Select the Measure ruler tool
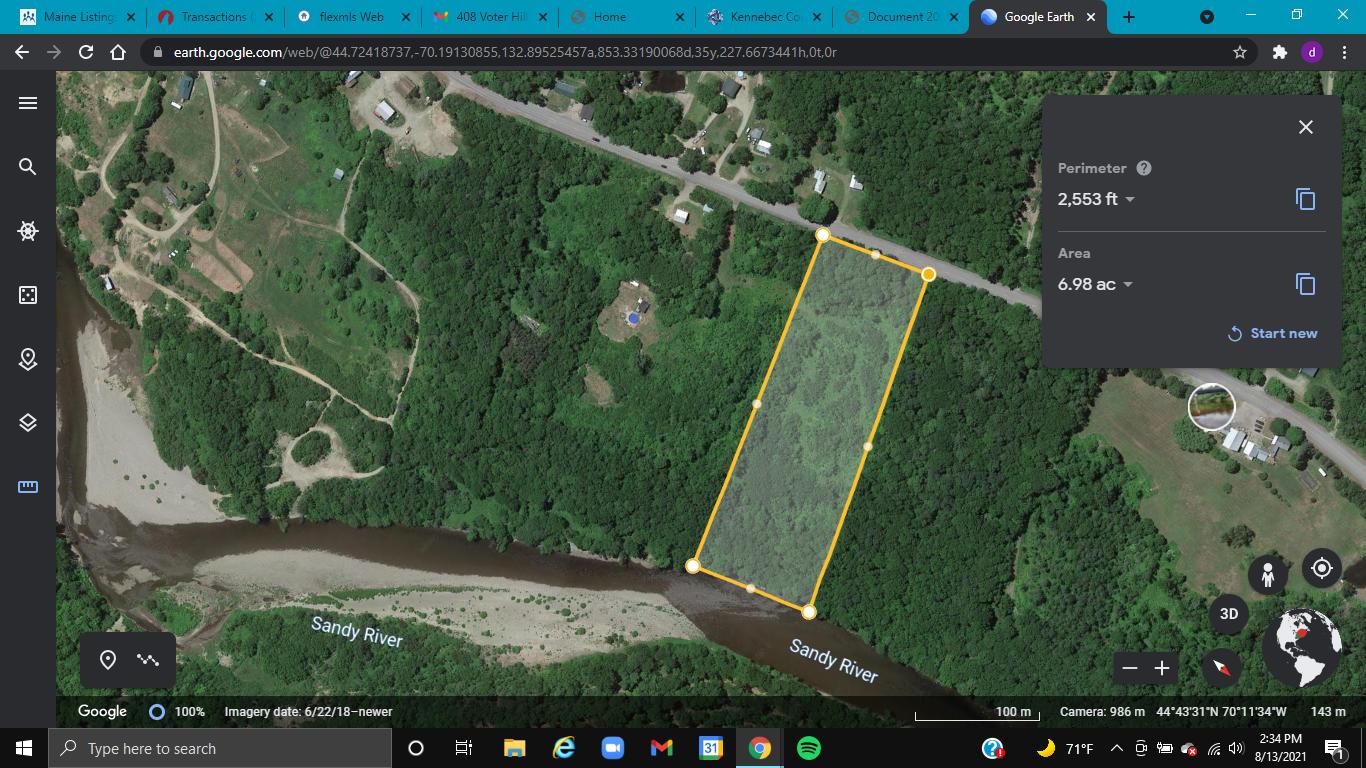 [28, 487]
